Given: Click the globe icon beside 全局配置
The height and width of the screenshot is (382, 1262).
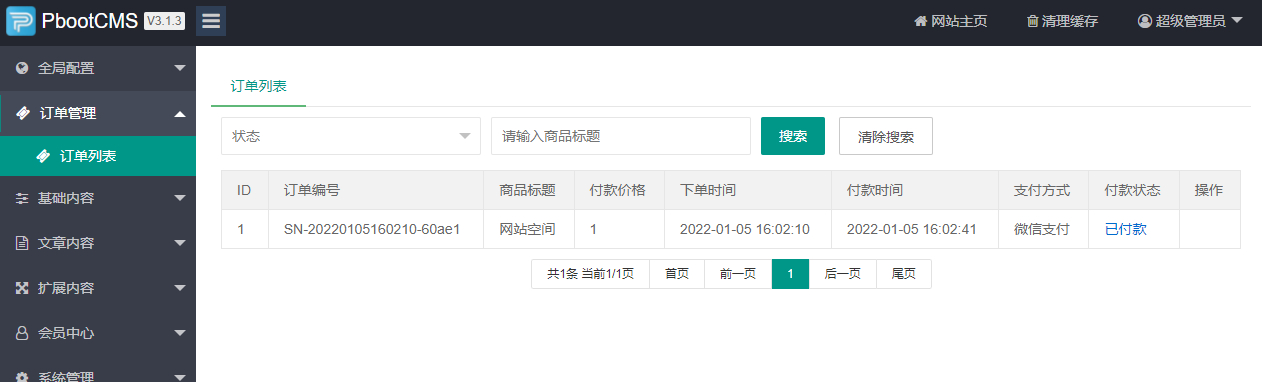Looking at the screenshot, I should [22, 68].
